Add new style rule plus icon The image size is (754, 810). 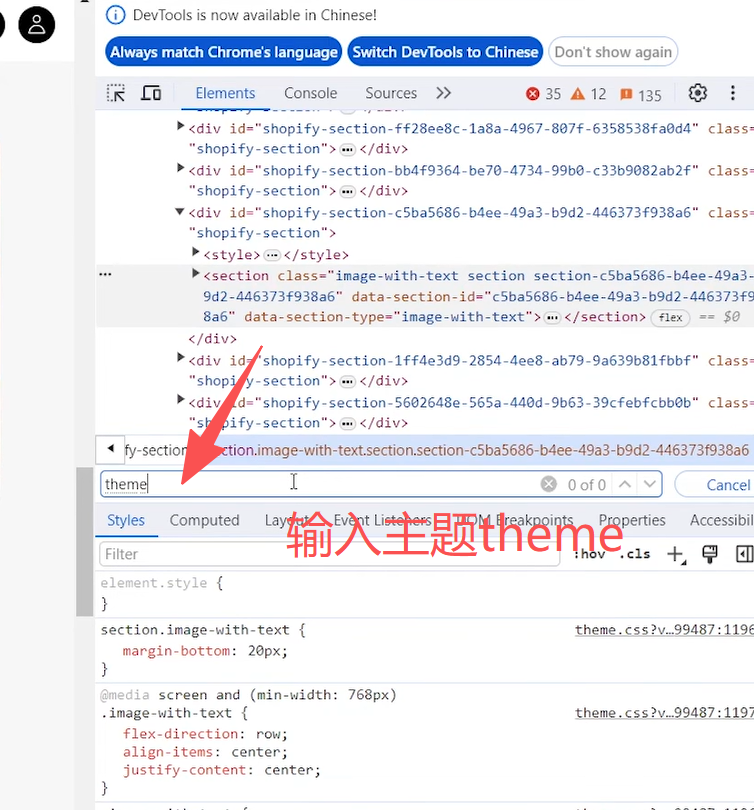point(676,555)
